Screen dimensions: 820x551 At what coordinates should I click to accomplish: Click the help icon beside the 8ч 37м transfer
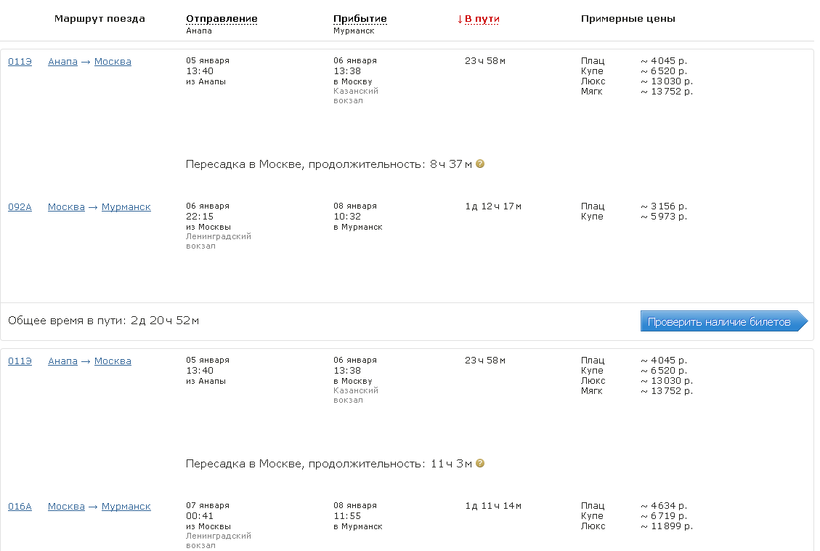click(480, 164)
